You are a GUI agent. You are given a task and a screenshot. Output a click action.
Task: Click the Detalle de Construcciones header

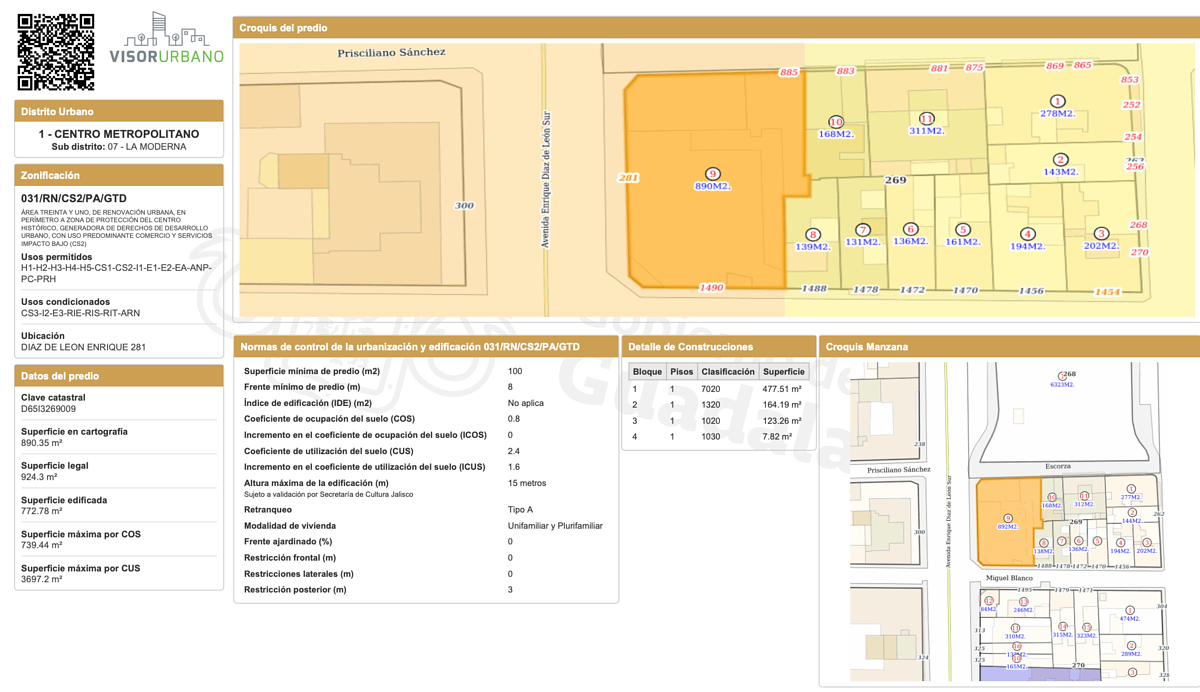(716, 347)
